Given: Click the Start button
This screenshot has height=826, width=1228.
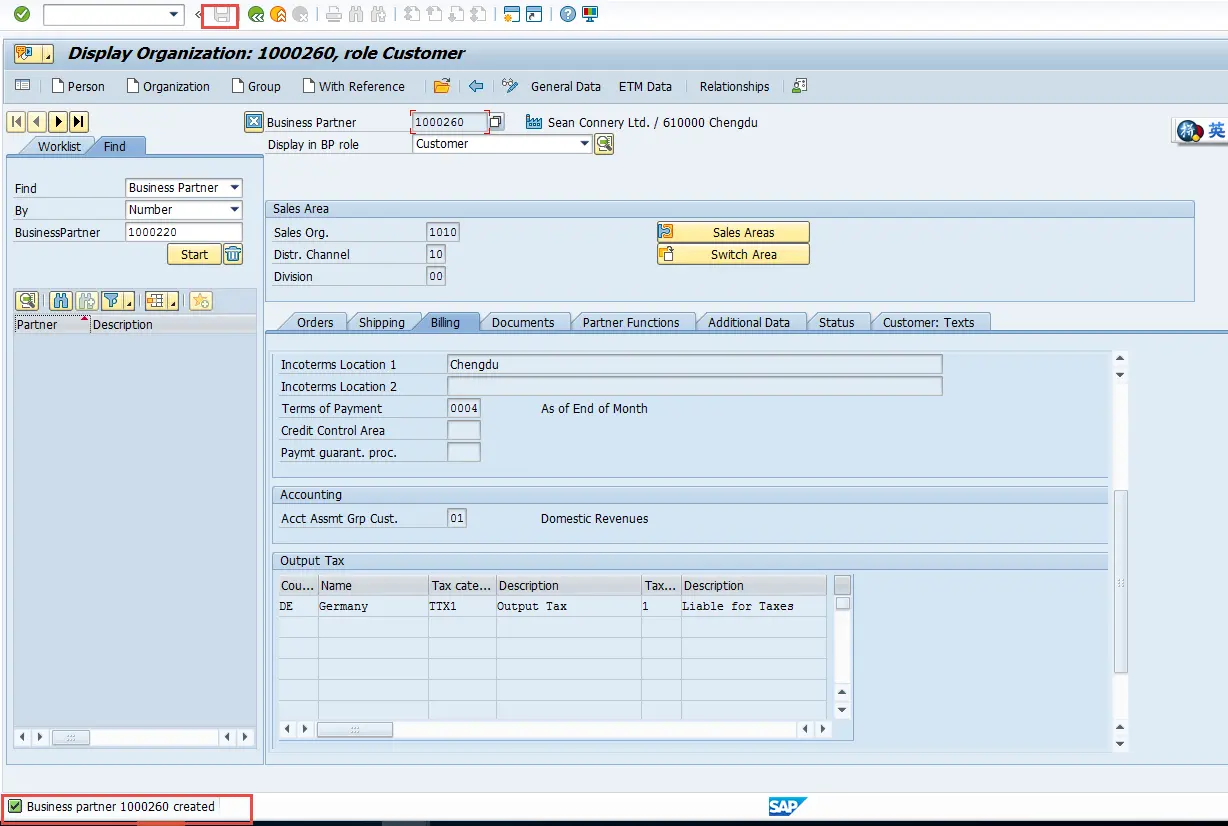Looking at the screenshot, I should pos(194,254).
